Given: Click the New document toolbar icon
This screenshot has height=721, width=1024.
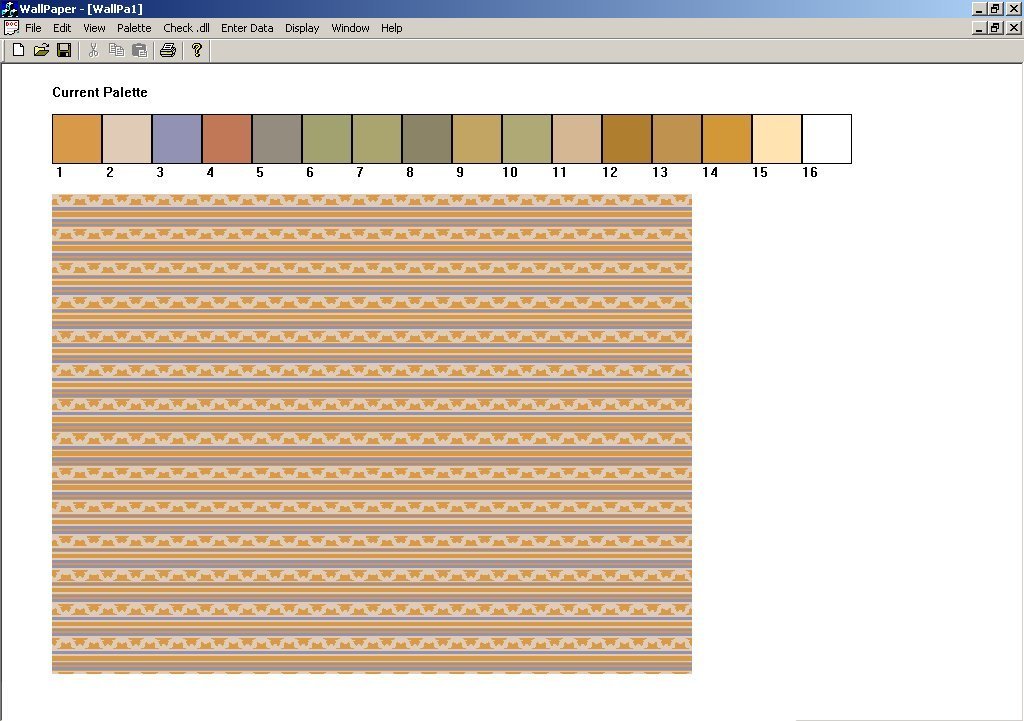Looking at the screenshot, I should (x=18, y=50).
